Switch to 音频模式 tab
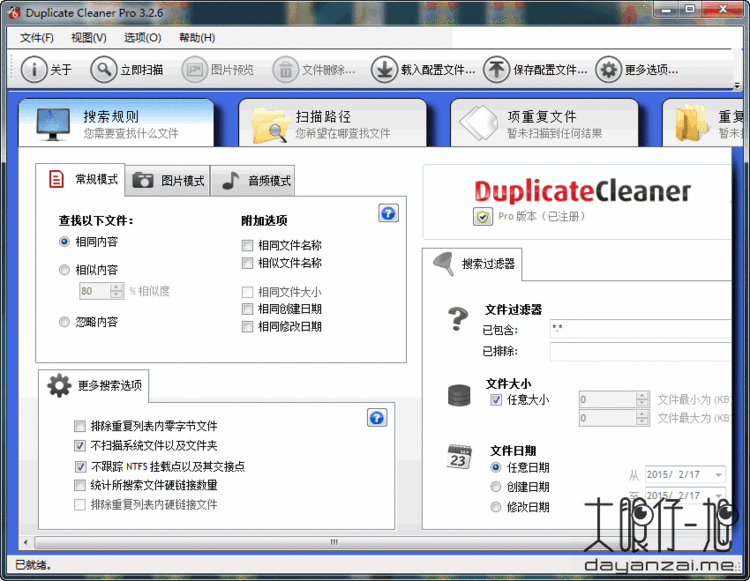This screenshot has height=581, width=750. [253, 181]
